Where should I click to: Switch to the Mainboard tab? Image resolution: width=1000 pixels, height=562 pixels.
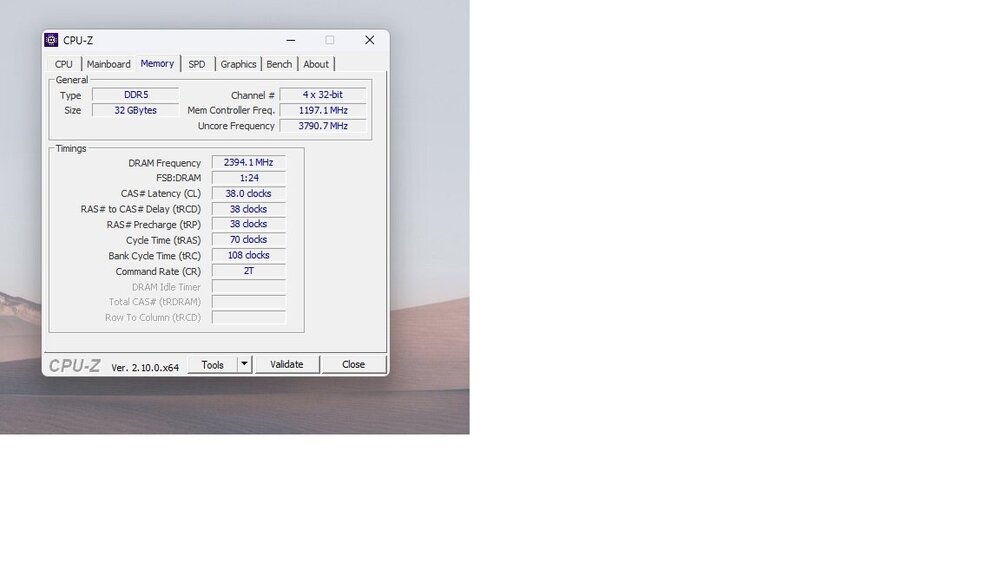click(x=108, y=64)
